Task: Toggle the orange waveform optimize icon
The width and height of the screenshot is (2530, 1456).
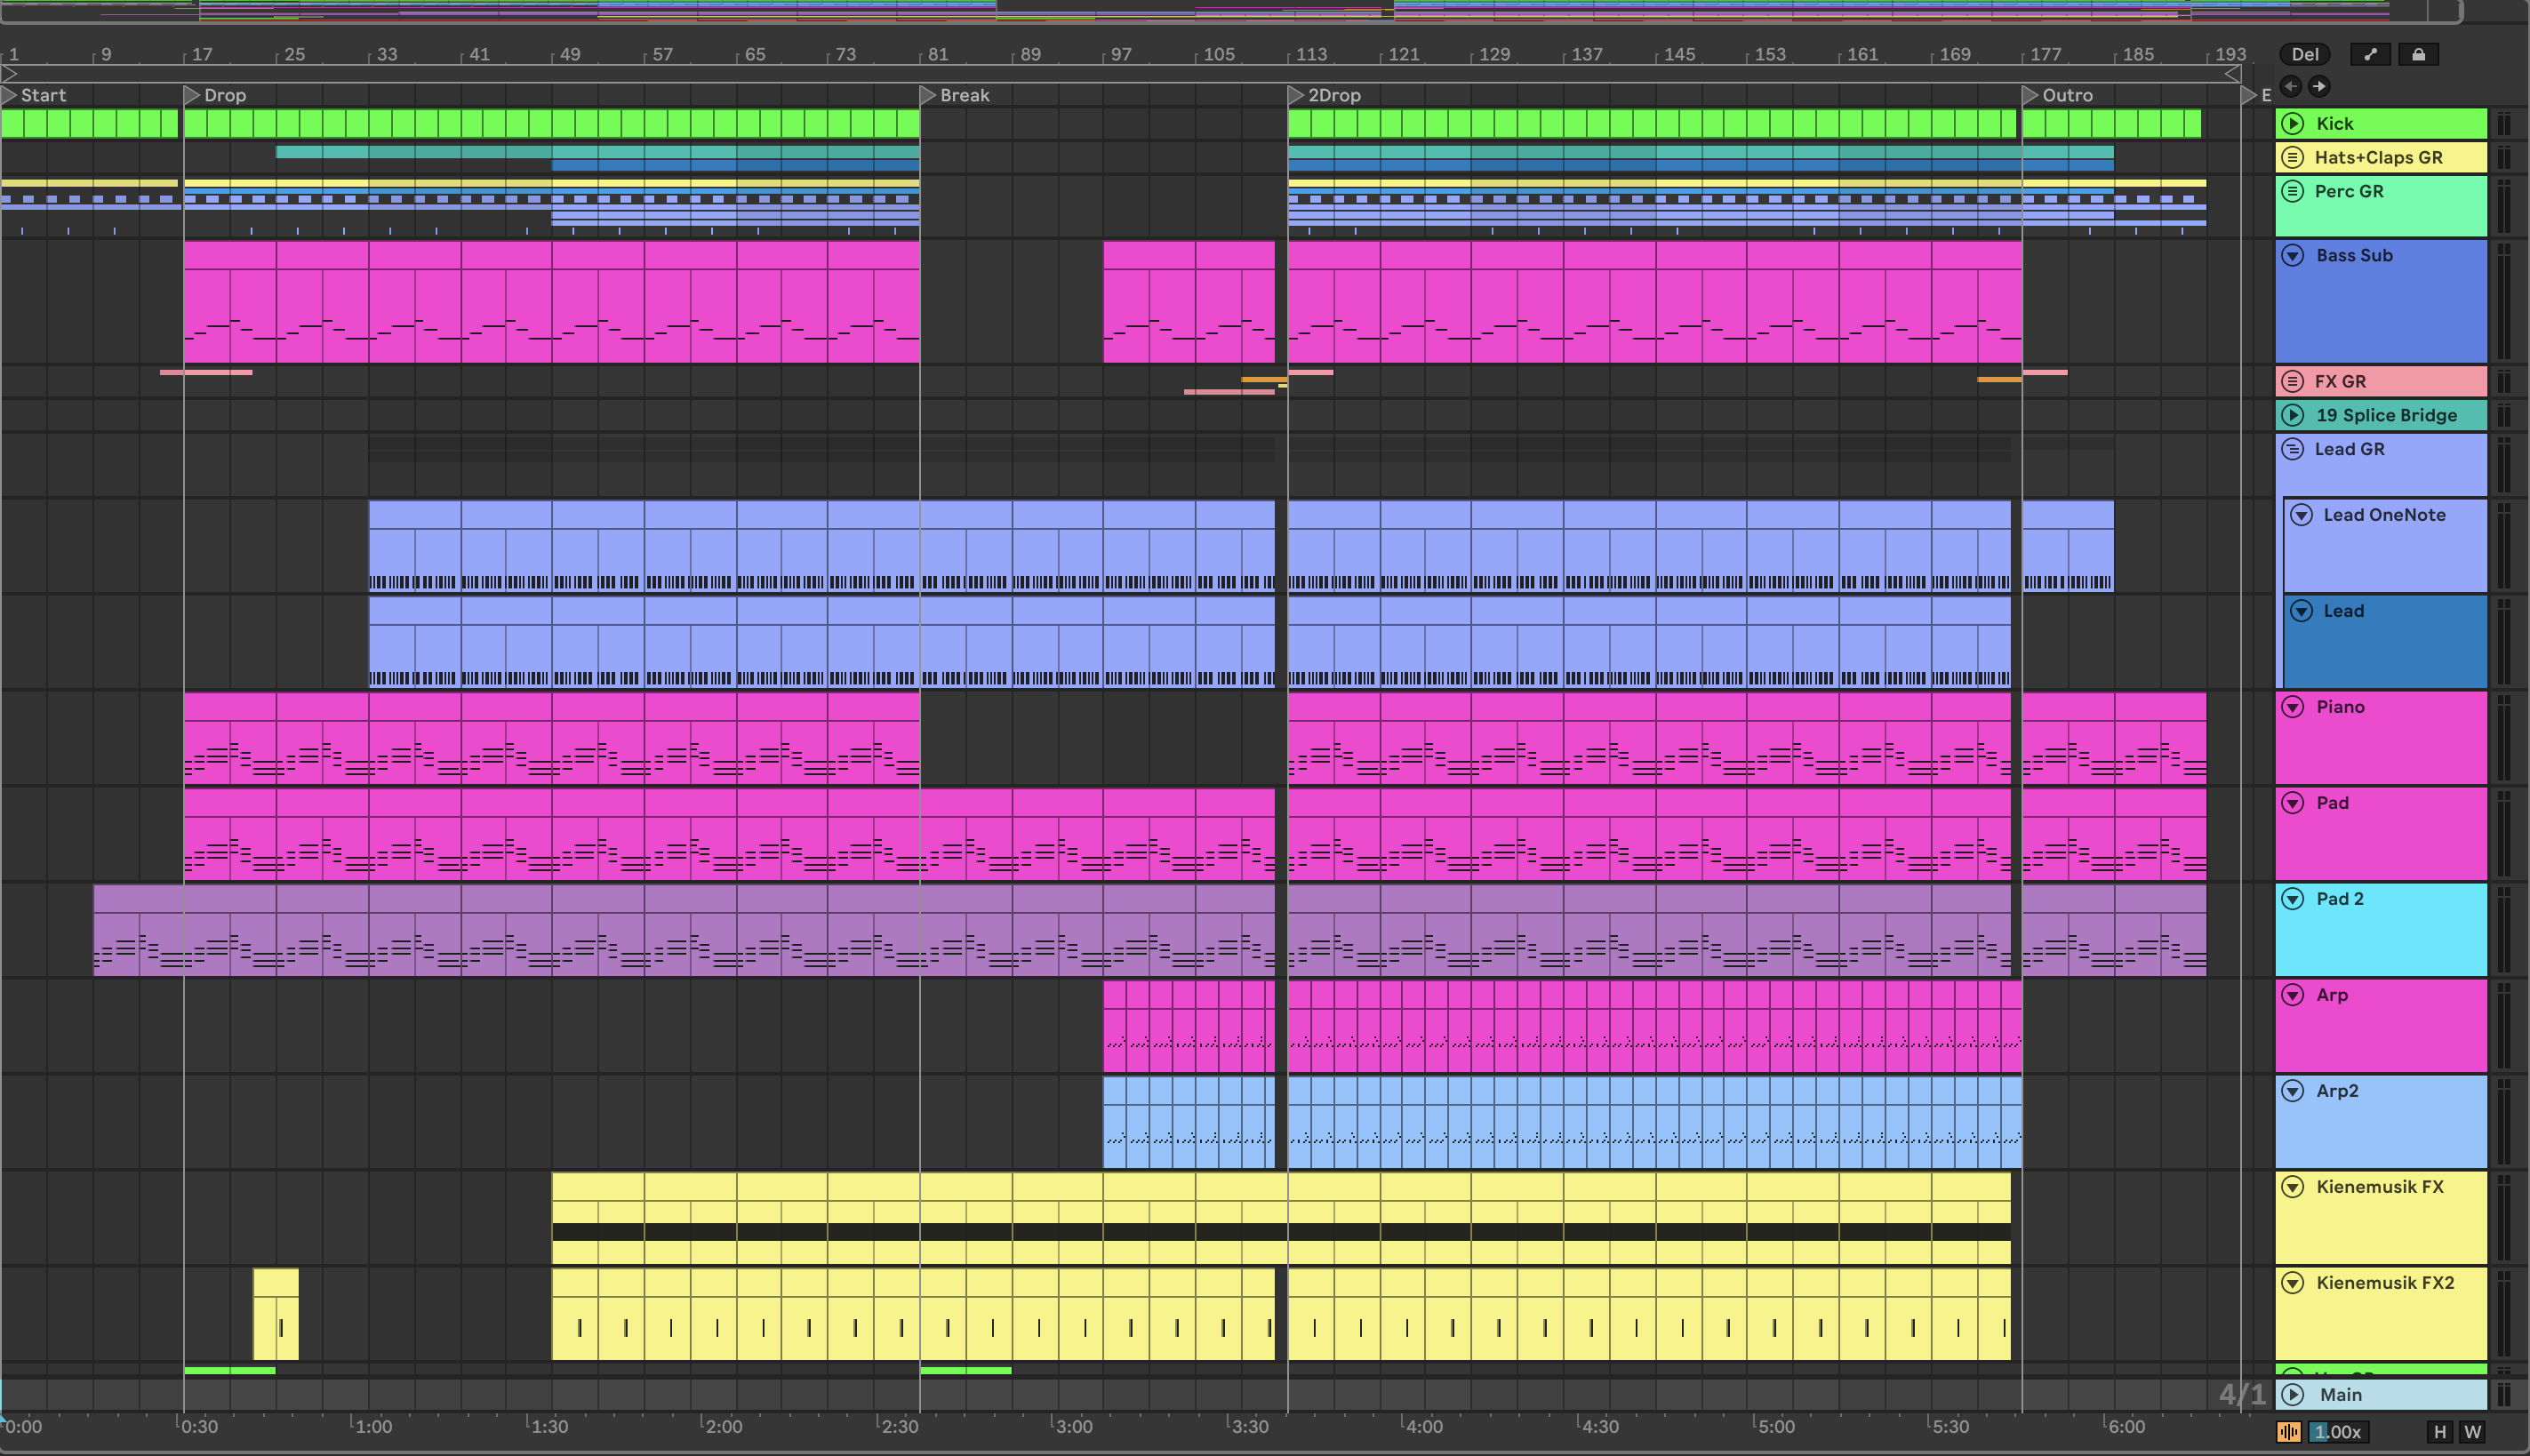Action: coord(2288,1432)
